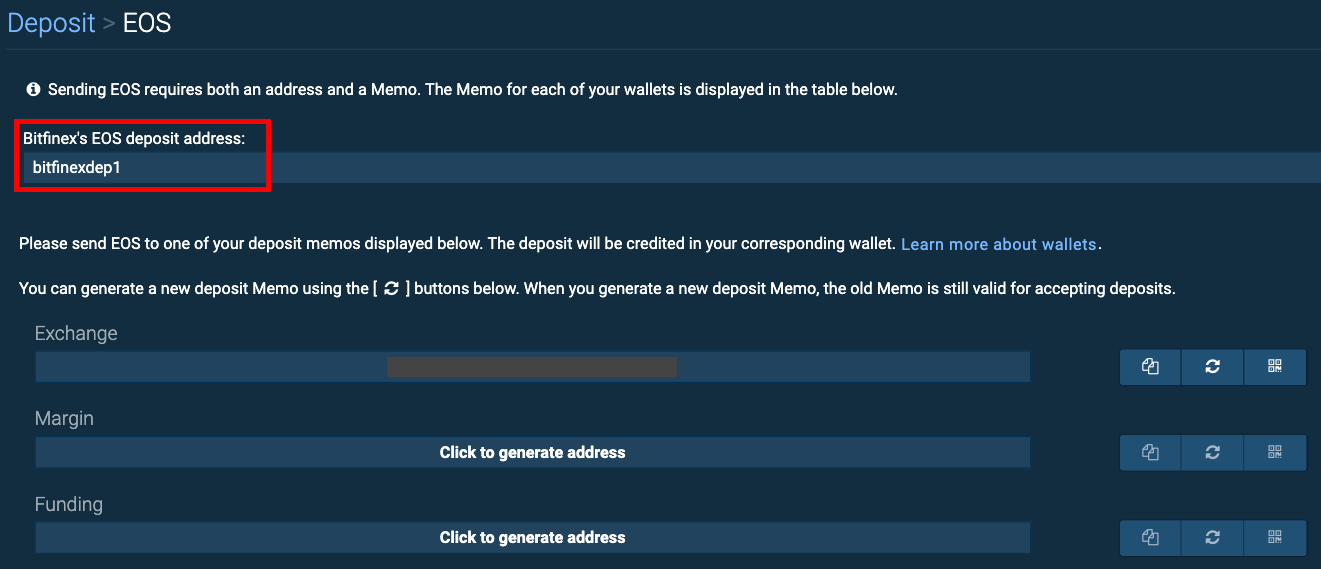The width and height of the screenshot is (1321, 569).
Task: Generate address for Funding wallet
Action: click(x=532, y=537)
